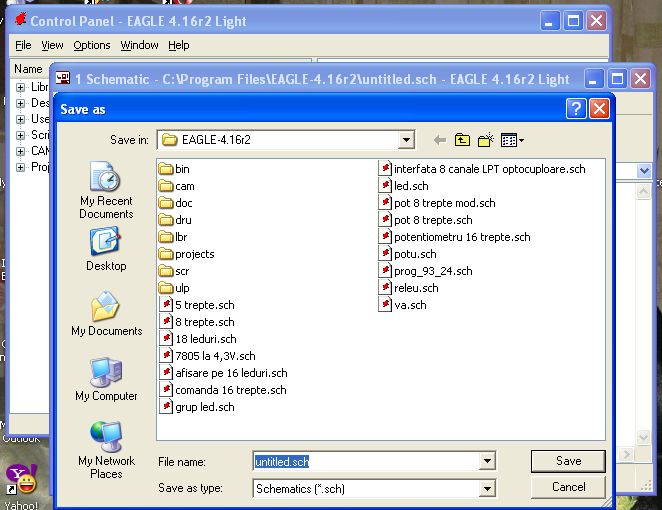Screen dimensions: 662x510
Task: Open My Computer in places bar
Action: click(106, 379)
